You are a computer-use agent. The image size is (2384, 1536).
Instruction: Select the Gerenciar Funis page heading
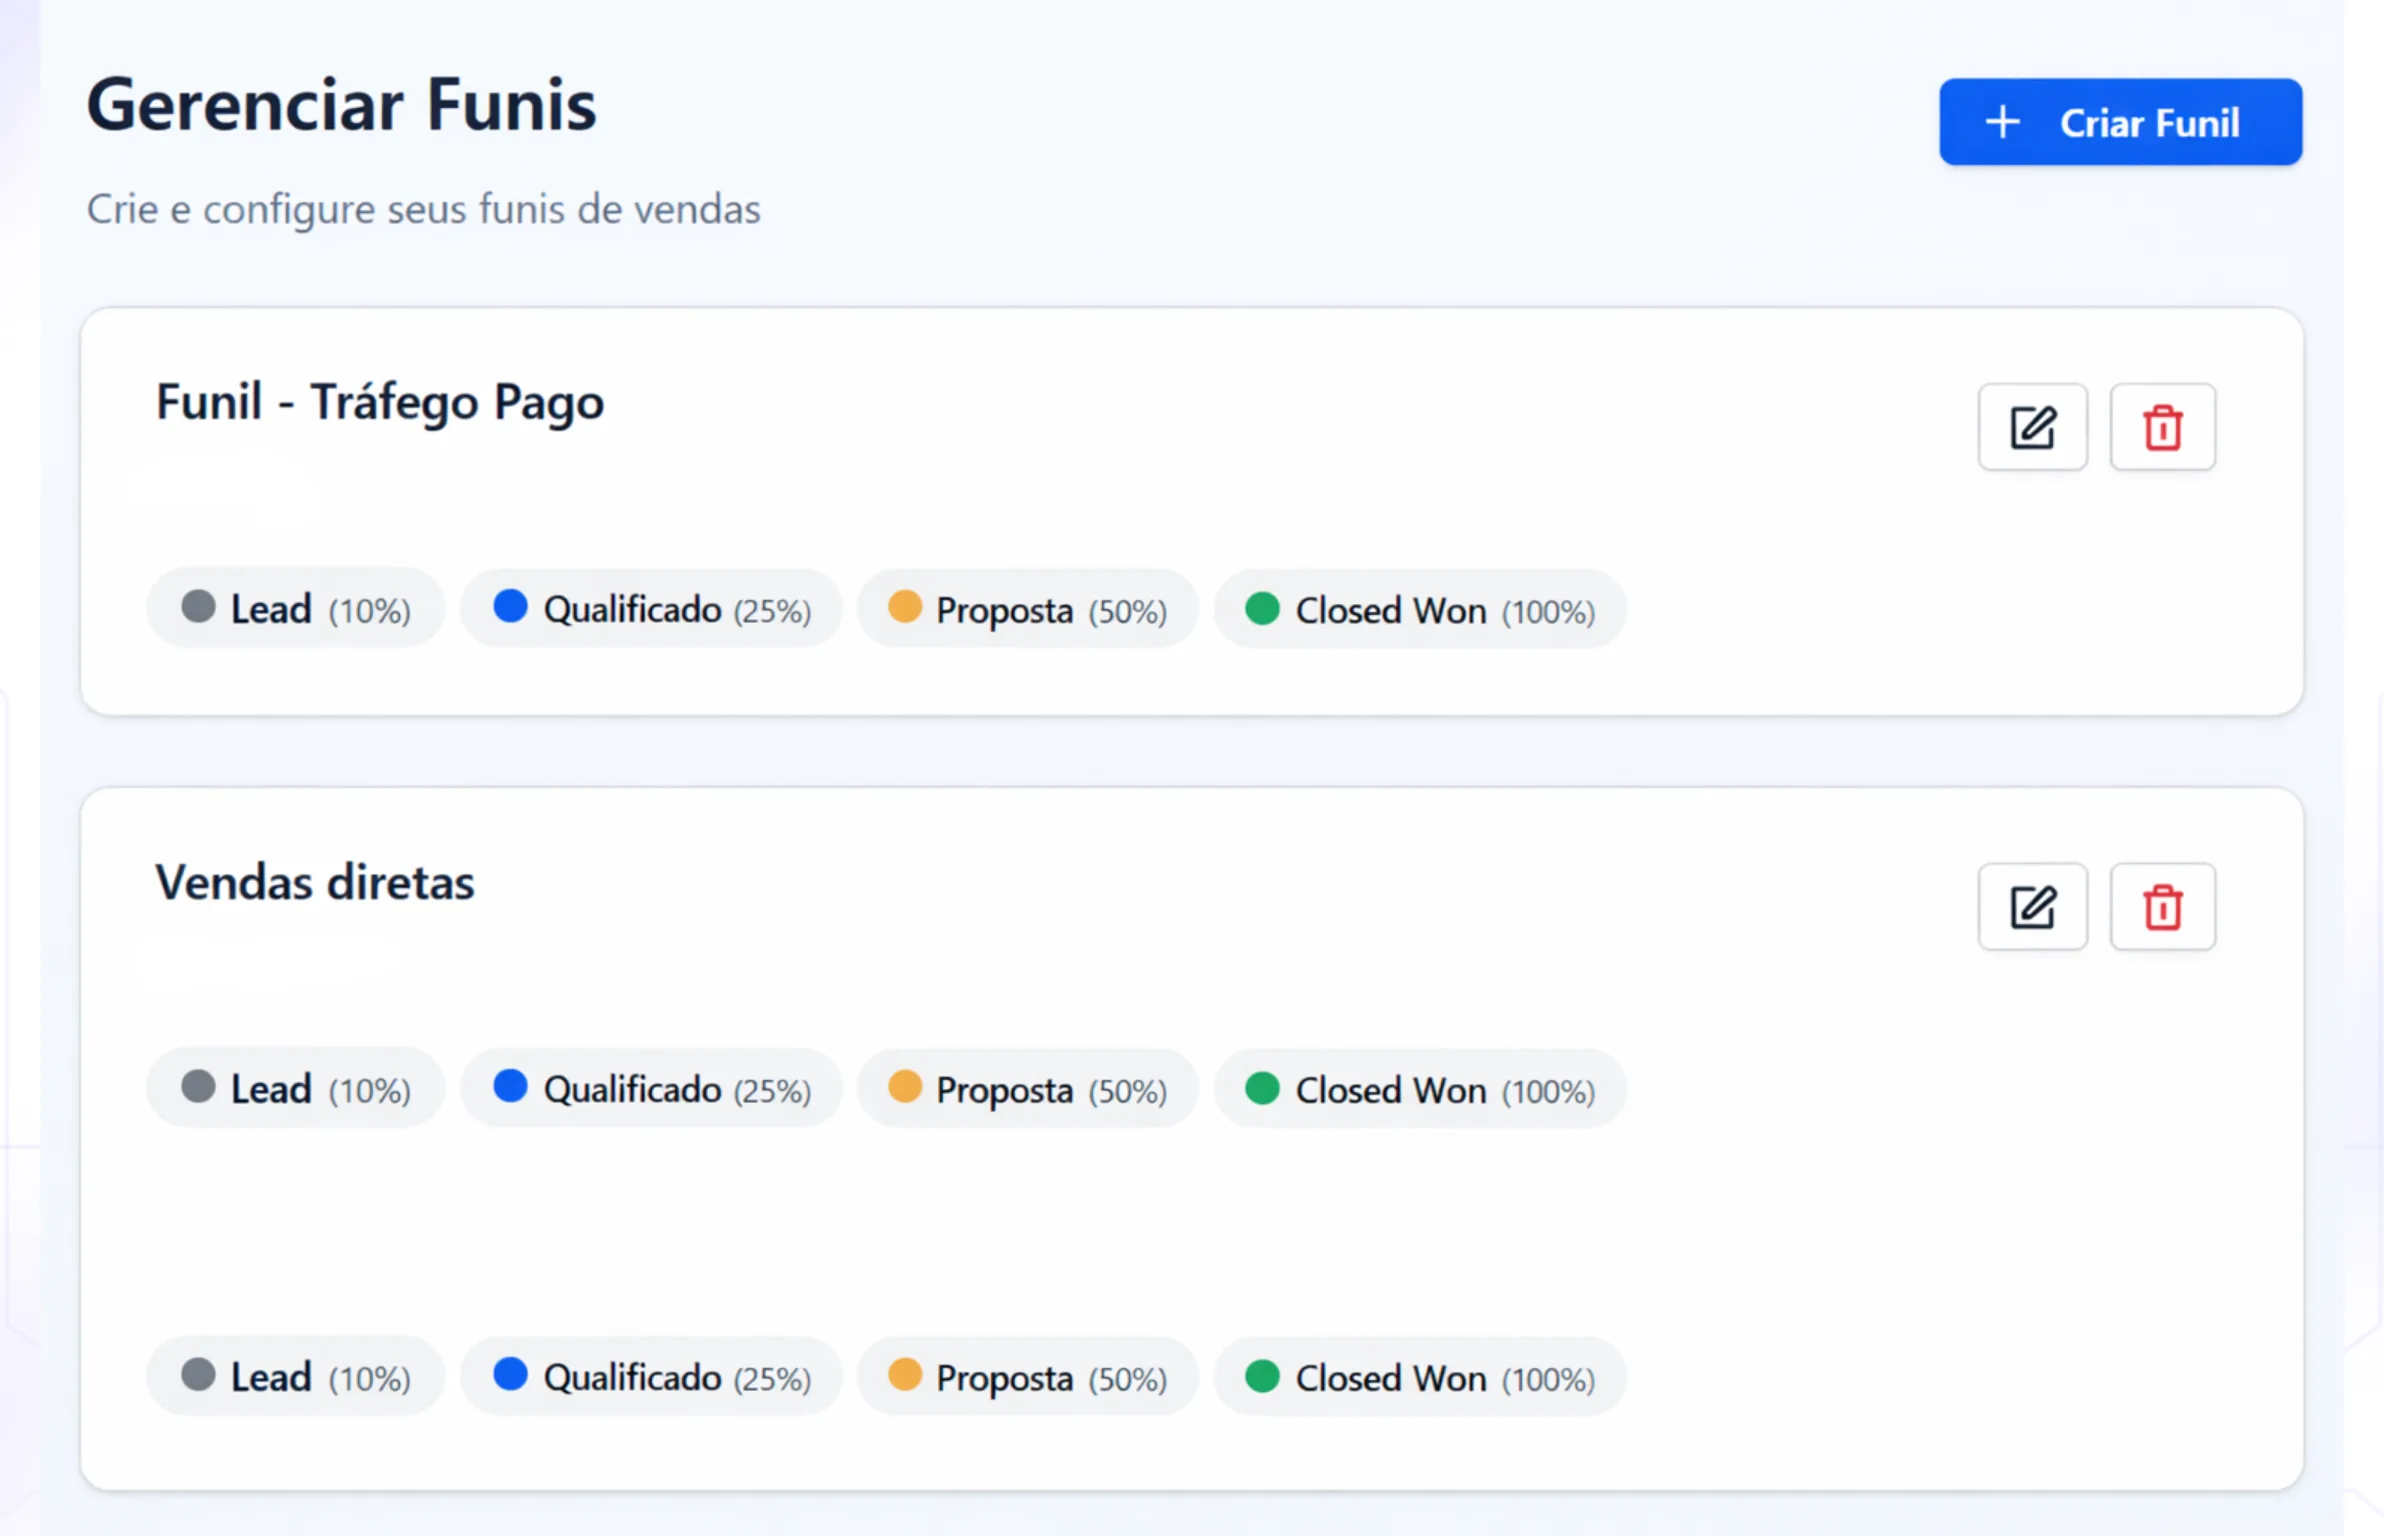click(341, 104)
